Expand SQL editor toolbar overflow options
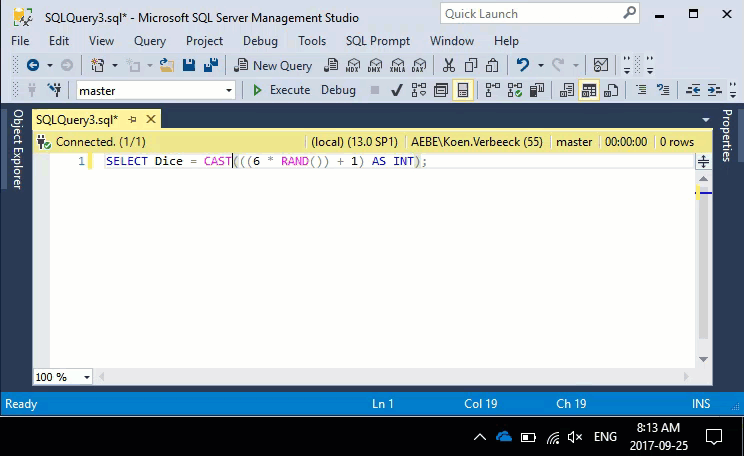The image size is (744, 456). coord(733,90)
